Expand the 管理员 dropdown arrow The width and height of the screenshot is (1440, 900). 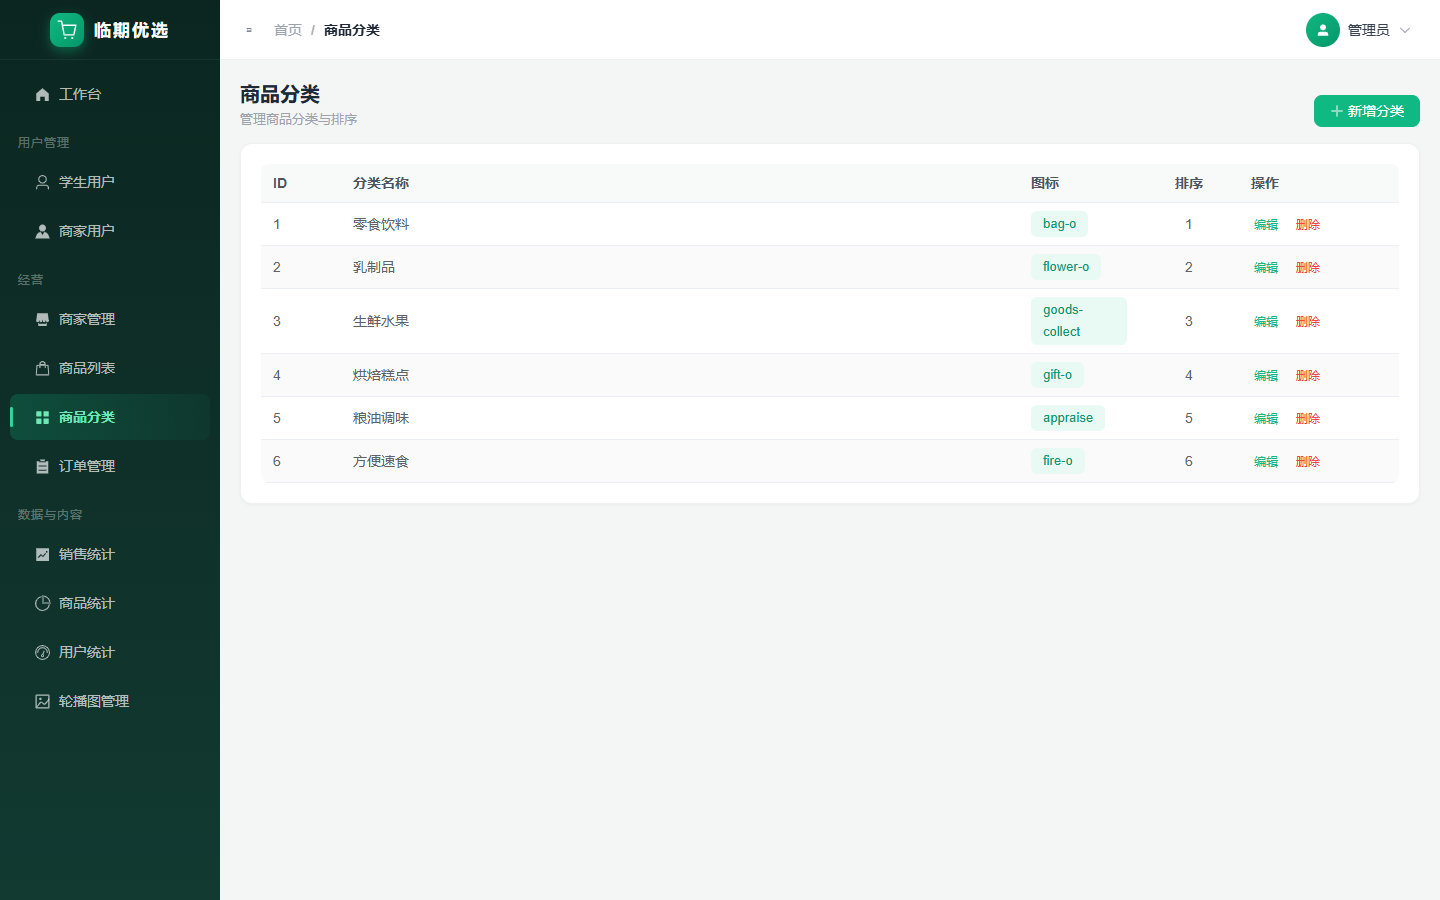tap(1405, 30)
